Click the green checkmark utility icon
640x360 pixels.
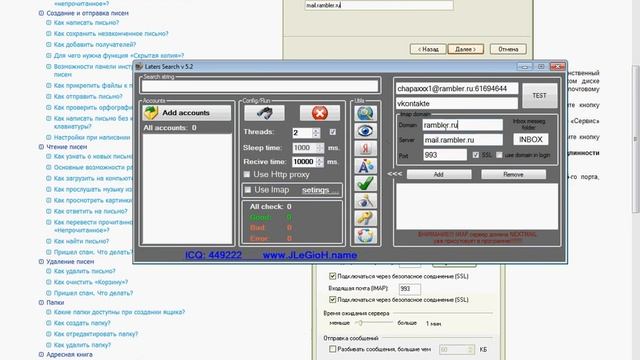pyautogui.click(x=365, y=184)
